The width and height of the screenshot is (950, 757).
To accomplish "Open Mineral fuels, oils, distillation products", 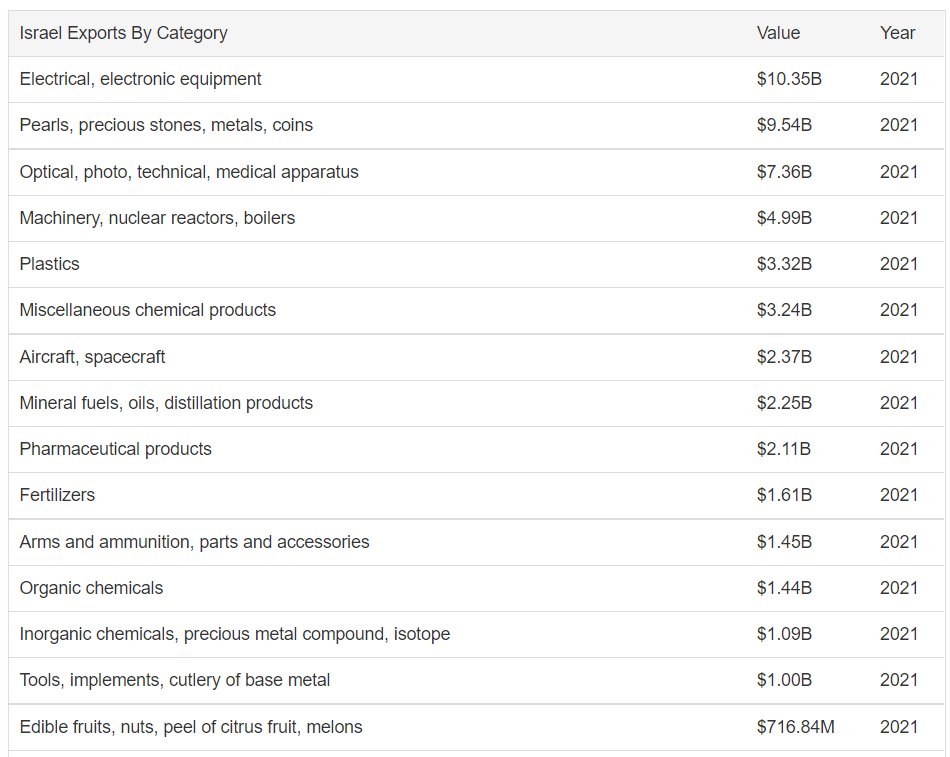I will (166, 403).
